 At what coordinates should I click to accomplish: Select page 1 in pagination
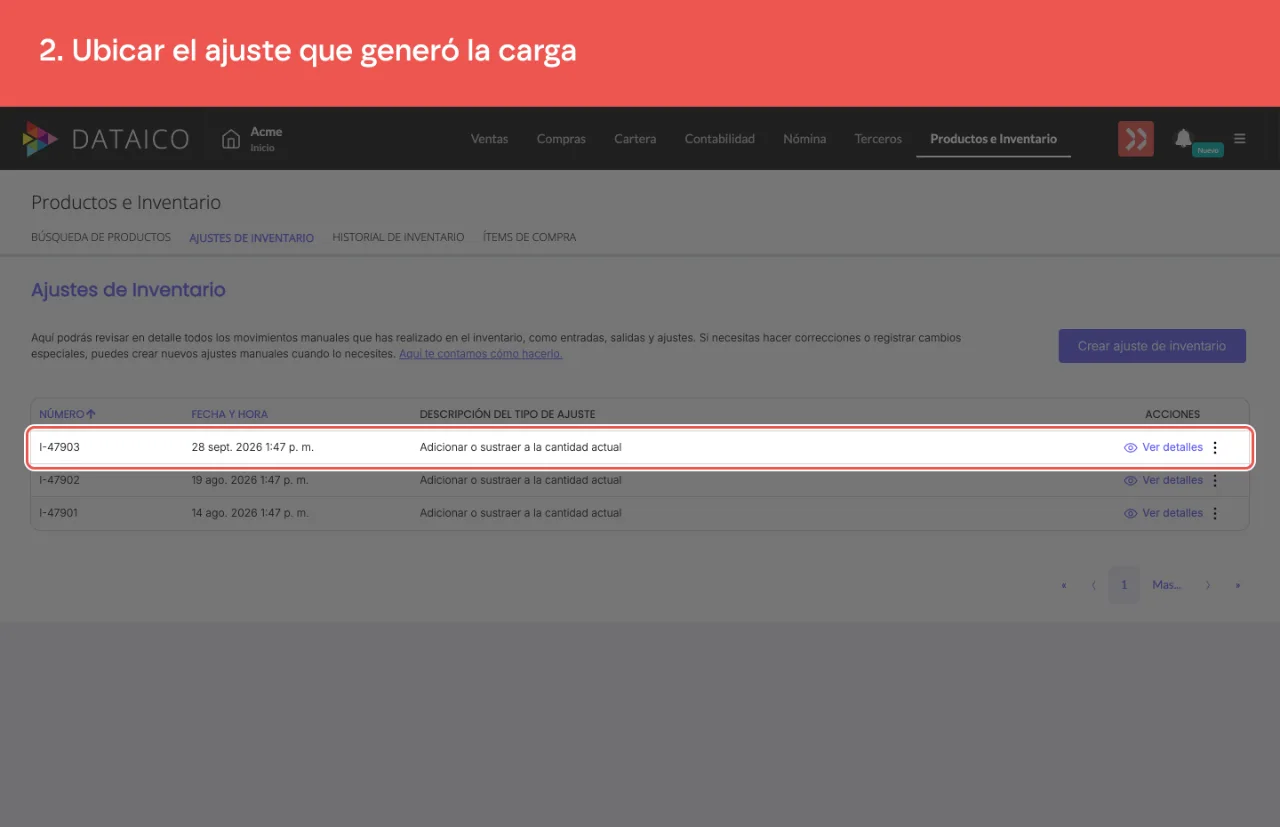pyautogui.click(x=1124, y=585)
